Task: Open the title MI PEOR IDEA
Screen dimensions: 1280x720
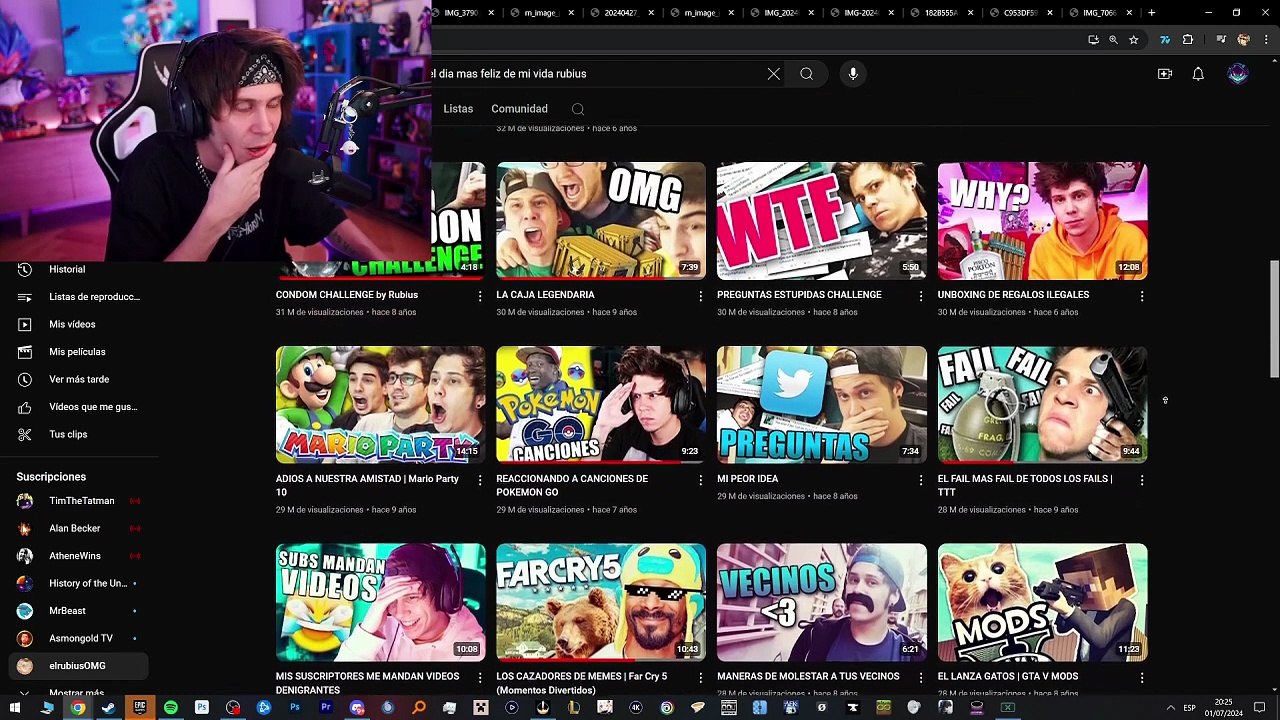Action: 747,479
